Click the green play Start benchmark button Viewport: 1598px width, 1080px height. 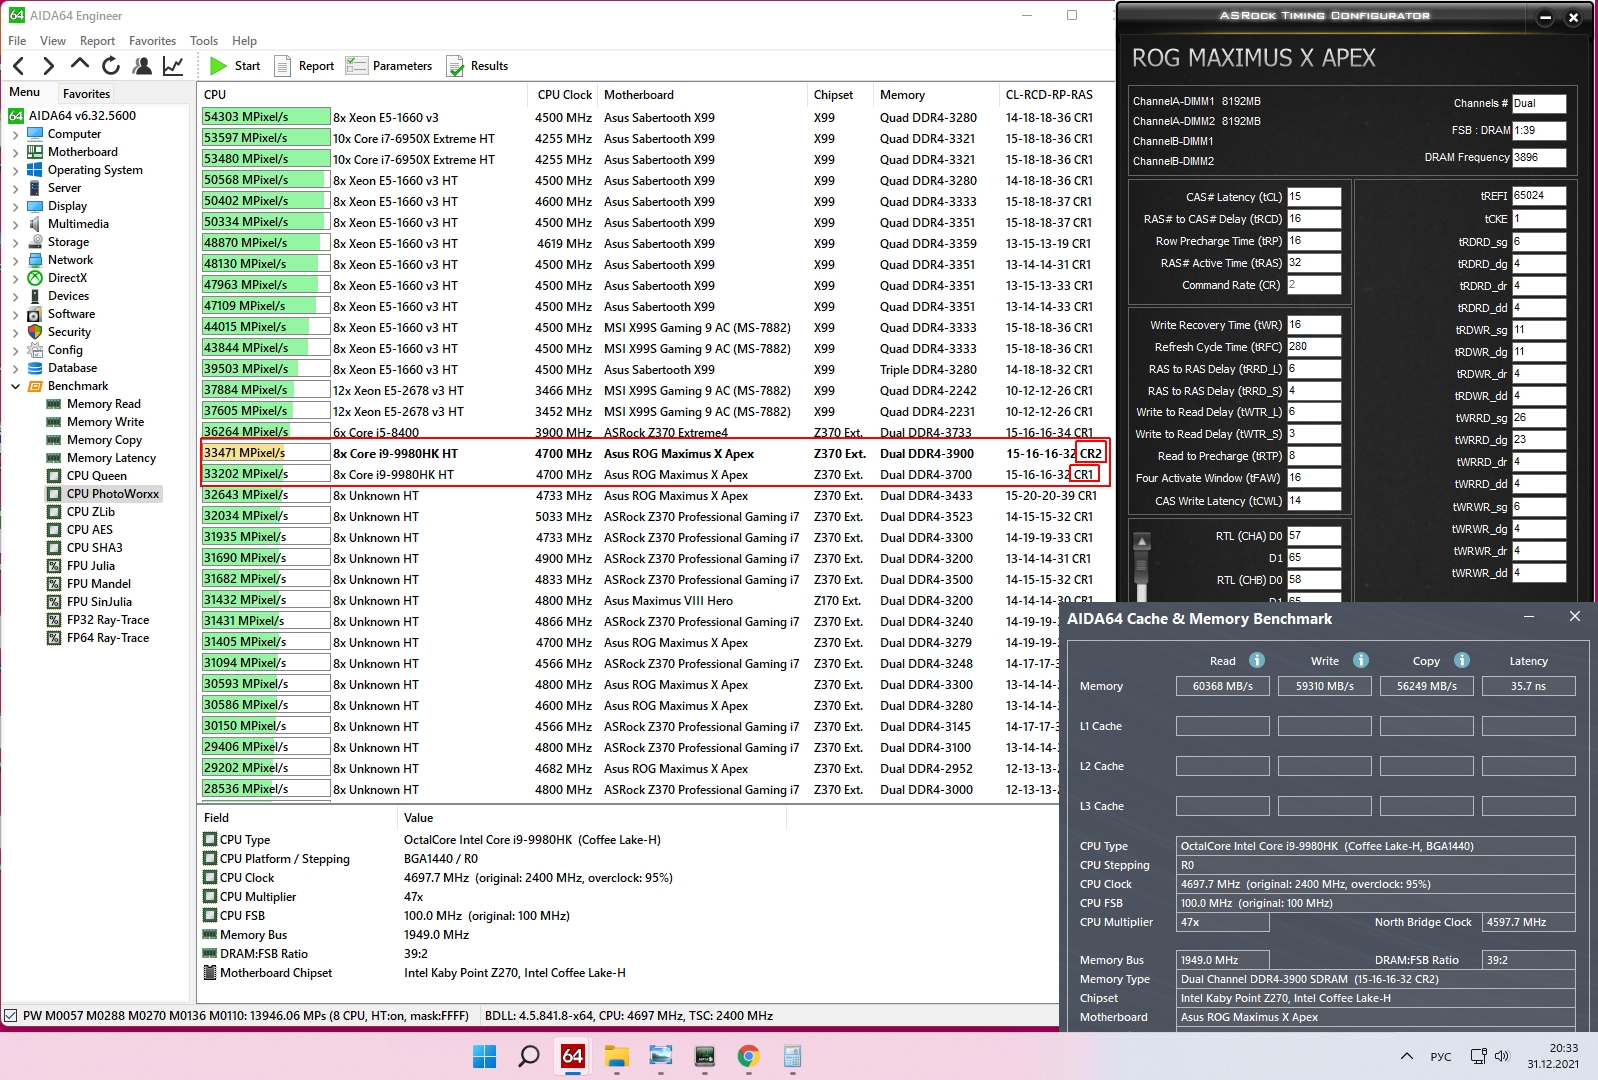point(235,66)
